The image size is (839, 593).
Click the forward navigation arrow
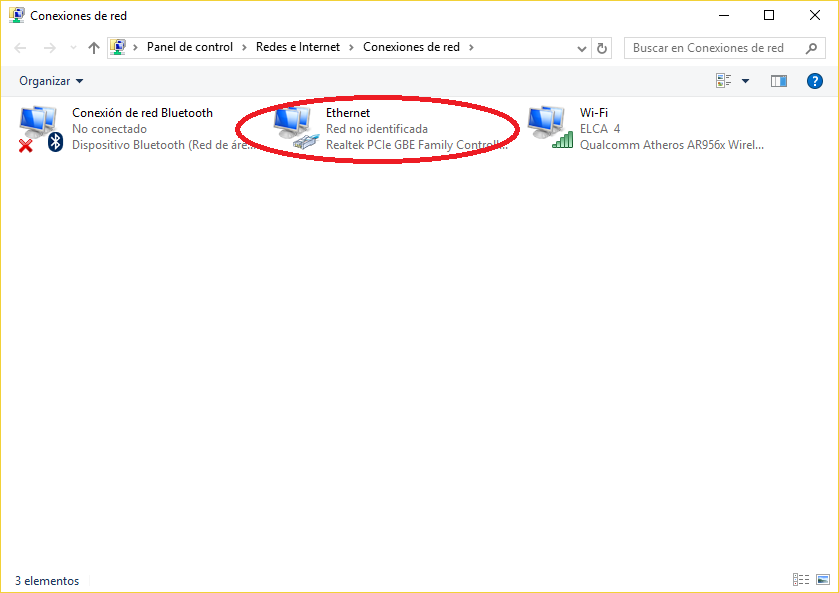pos(49,48)
